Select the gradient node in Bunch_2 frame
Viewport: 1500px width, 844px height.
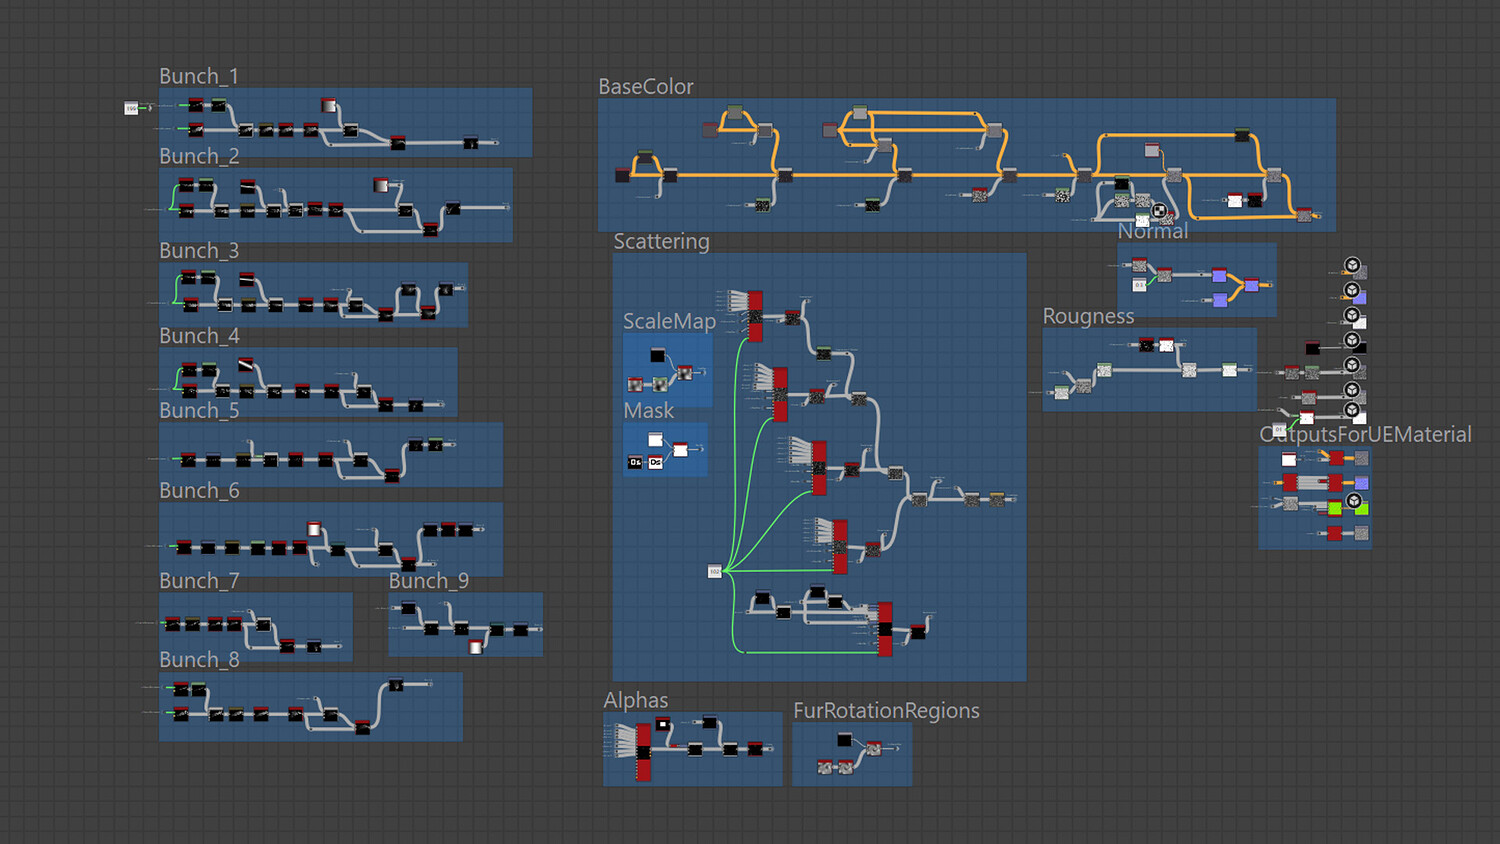pyautogui.click(x=380, y=184)
